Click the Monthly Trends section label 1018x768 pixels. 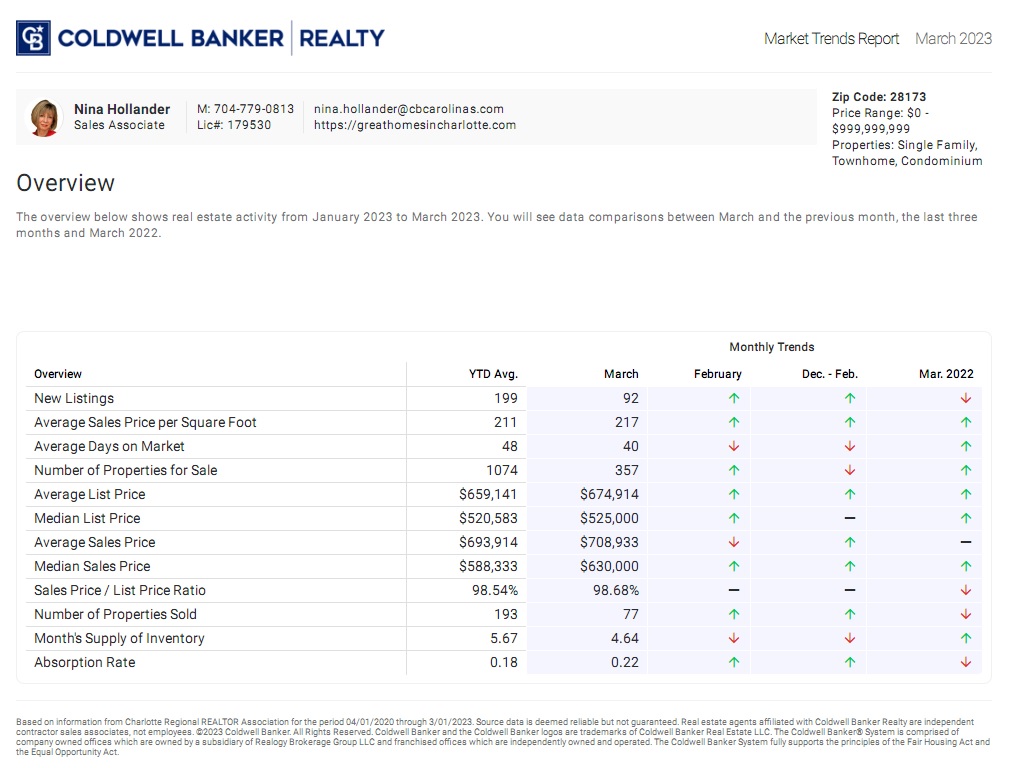click(771, 347)
